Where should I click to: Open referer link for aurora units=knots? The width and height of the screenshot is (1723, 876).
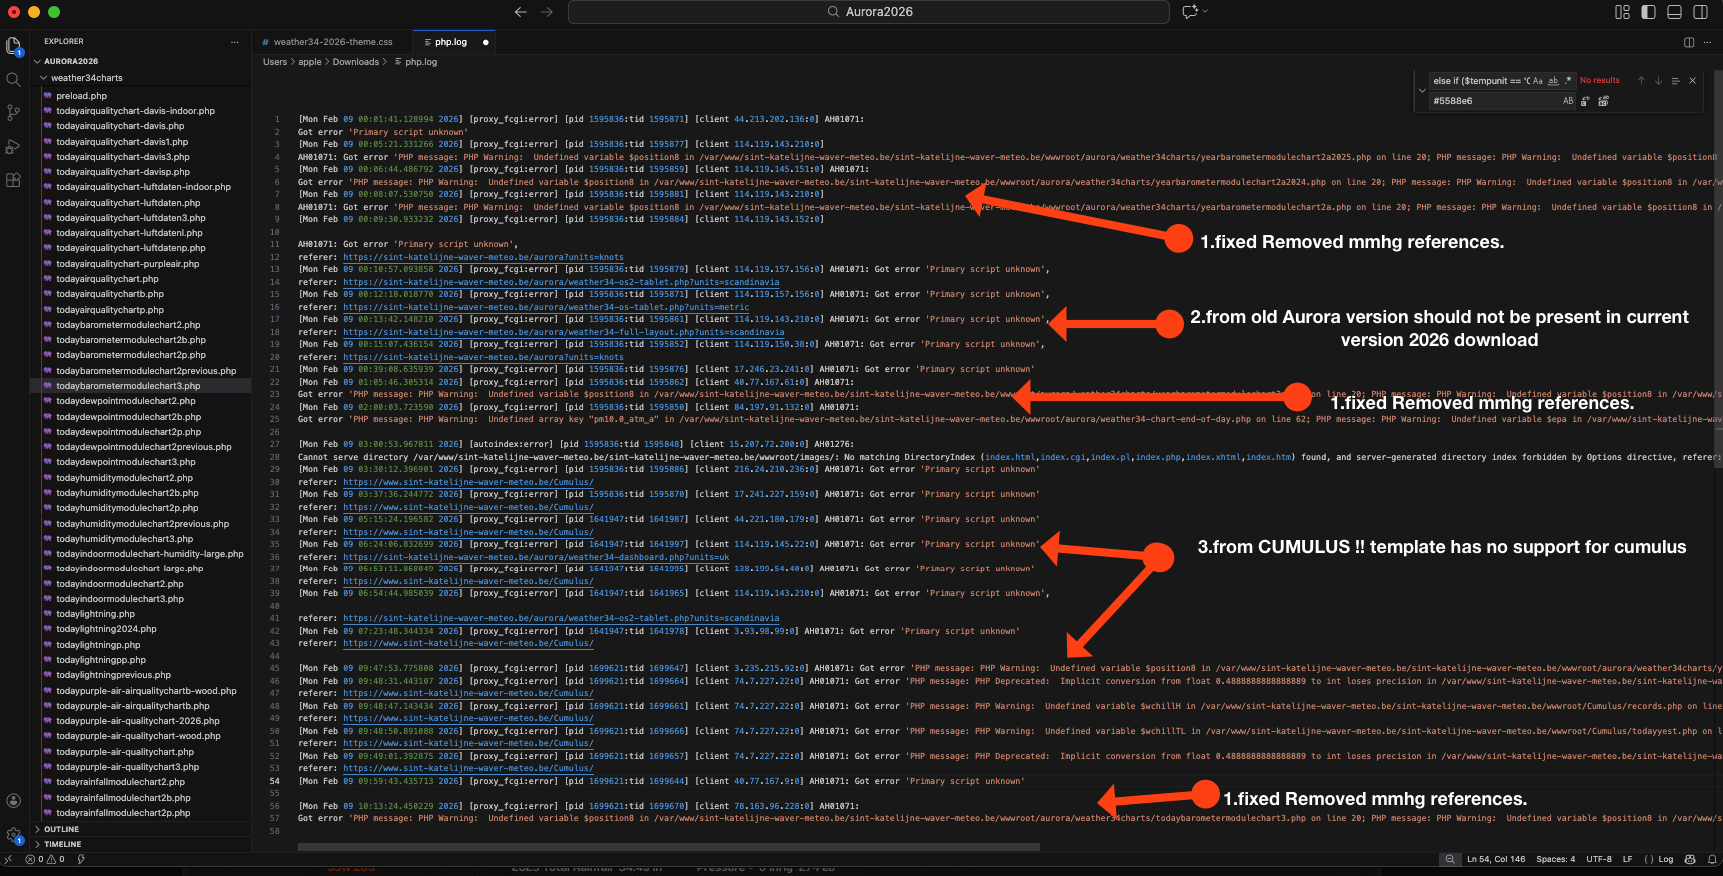coord(483,257)
